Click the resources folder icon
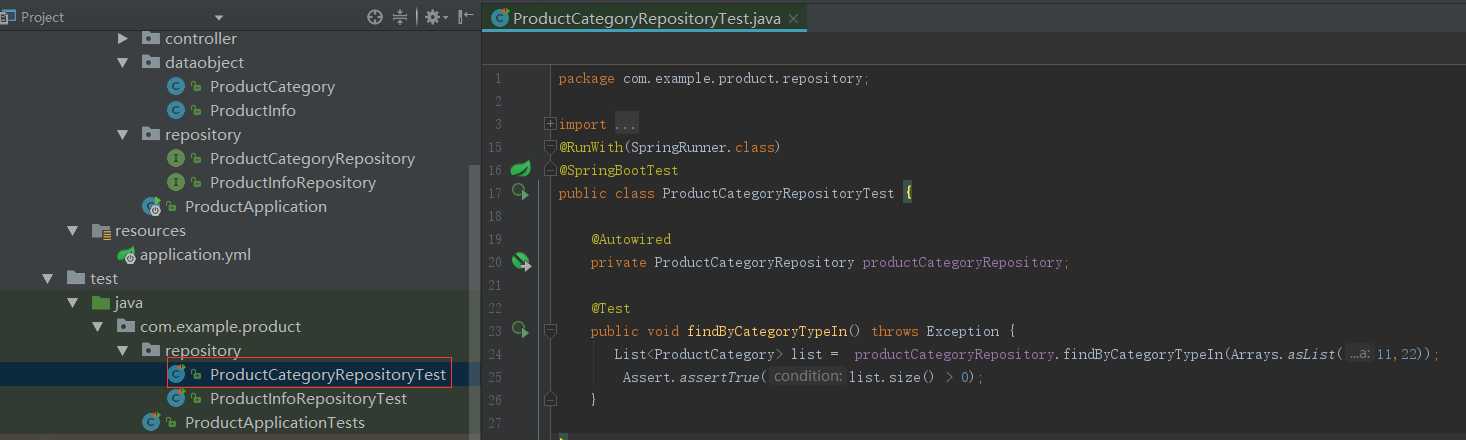This screenshot has width=1466, height=440. (x=101, y=231)
